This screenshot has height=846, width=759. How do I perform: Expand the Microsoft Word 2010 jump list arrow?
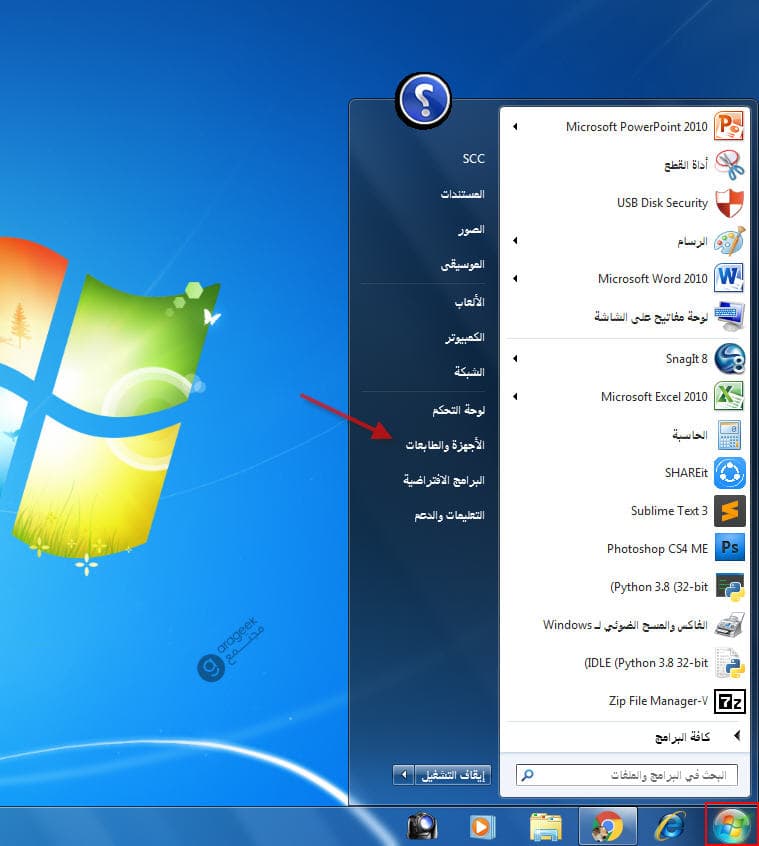coord(515,280)
